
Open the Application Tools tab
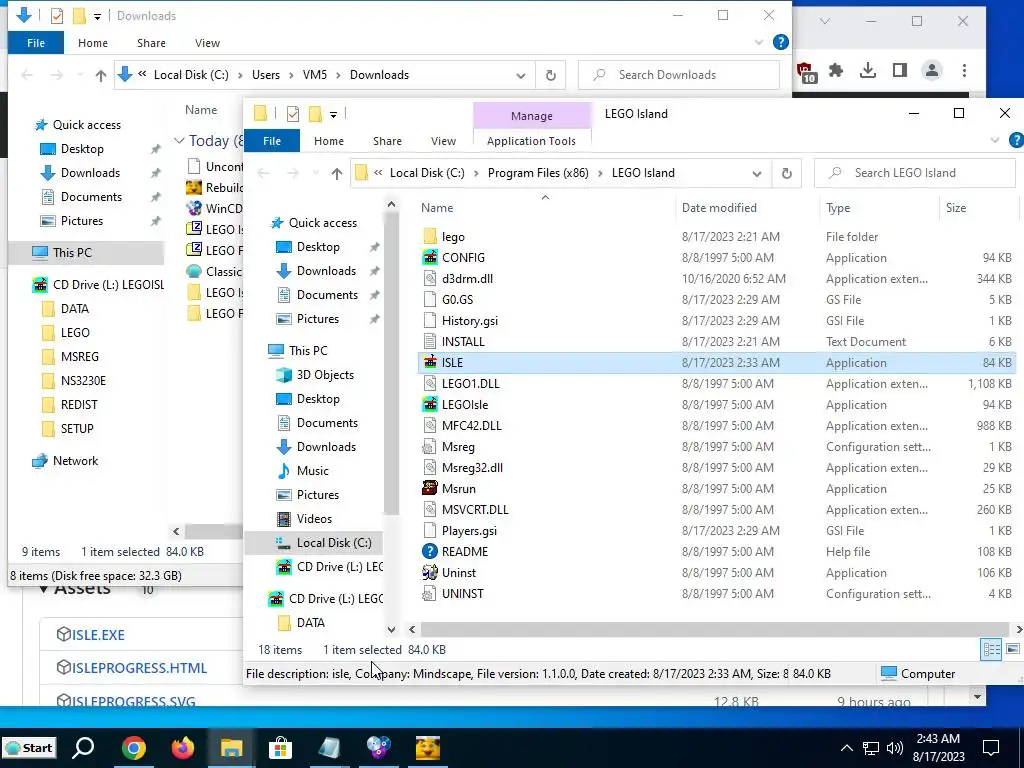531,141
